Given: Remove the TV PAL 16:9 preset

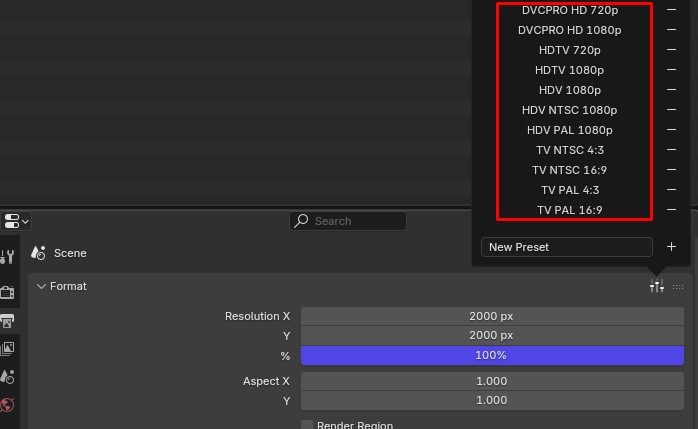Looking at the screenshot, I should click(671, 210).
